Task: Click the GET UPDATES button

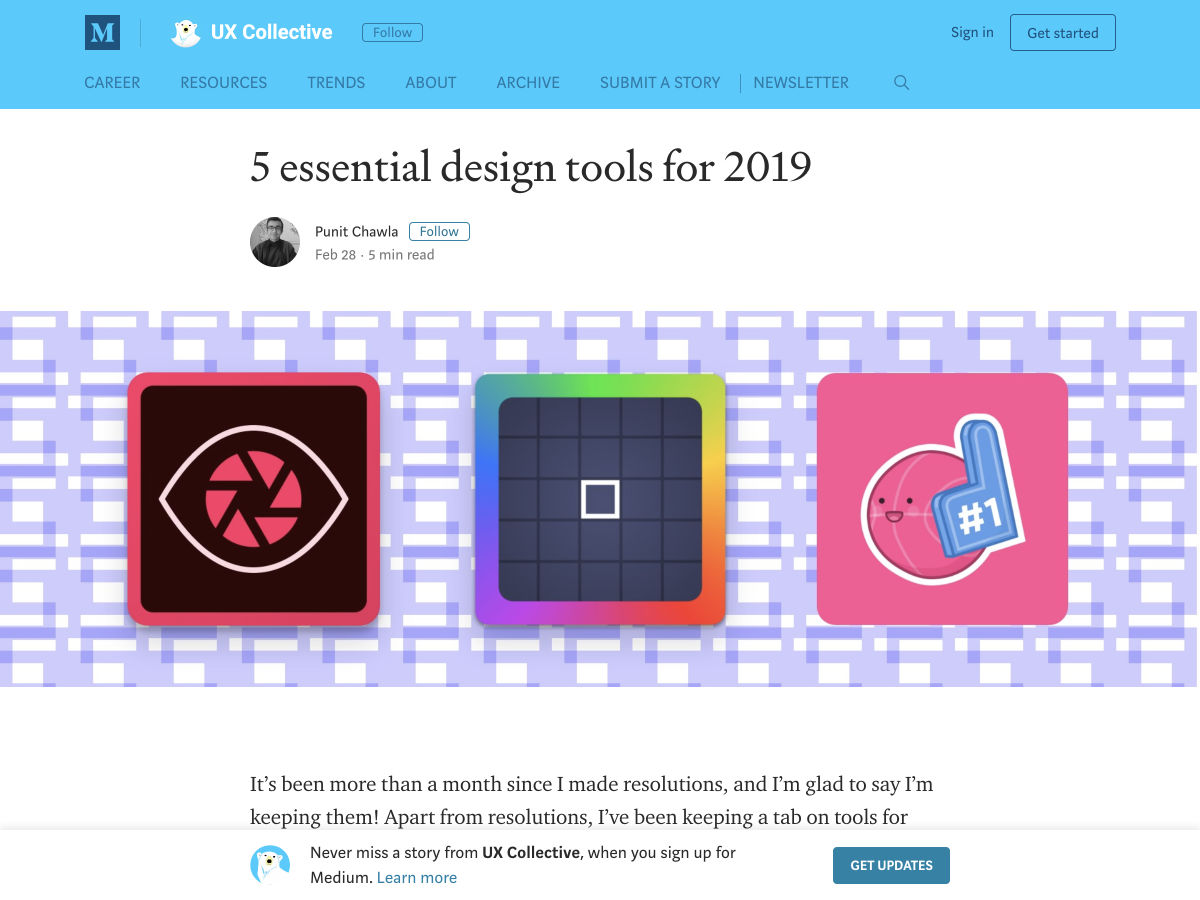Action: coord(891,865)
